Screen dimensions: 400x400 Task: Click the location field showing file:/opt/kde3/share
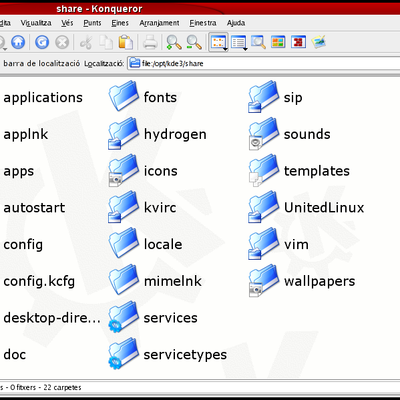[263, 63]
